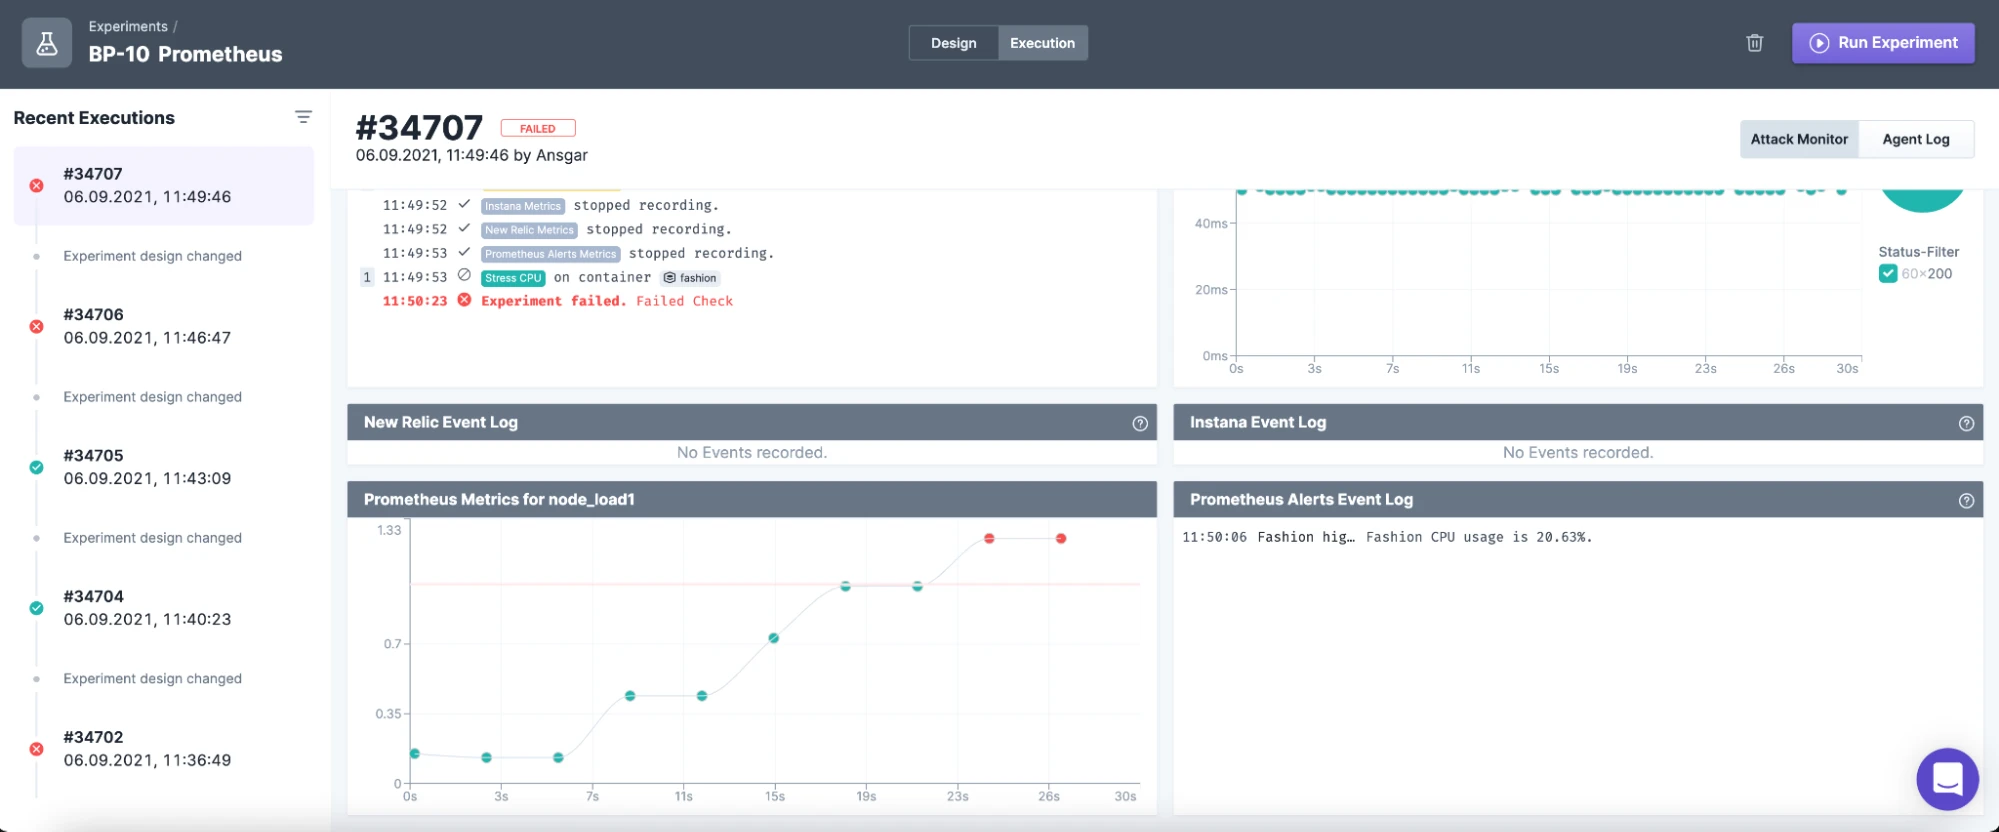Click the FAILED status badge

538,128
